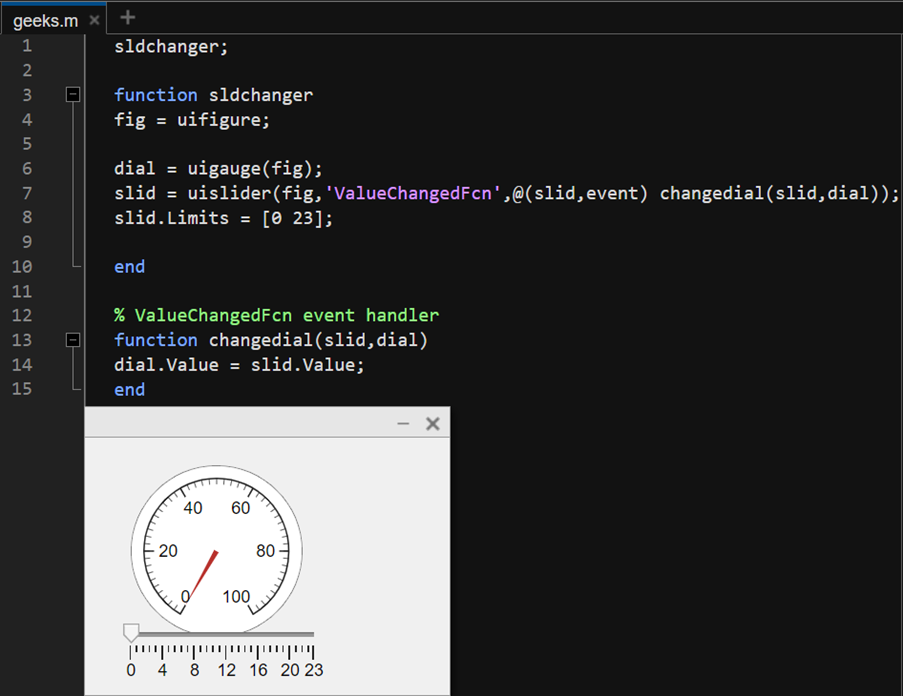Click slider tick label 8
The height and width of the screenshot is (696, 903).
pyautogui.click(x=195, y=670)
